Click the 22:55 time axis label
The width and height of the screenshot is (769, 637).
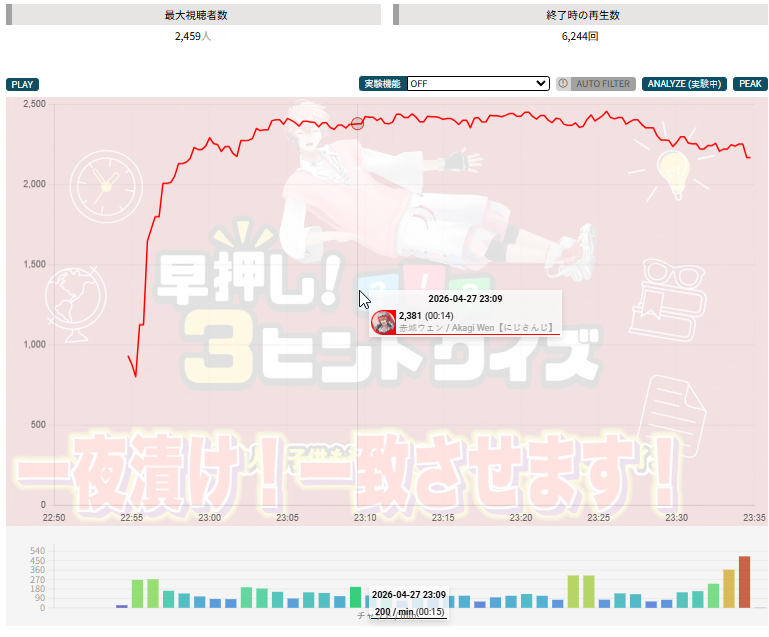tap(131, 517)
